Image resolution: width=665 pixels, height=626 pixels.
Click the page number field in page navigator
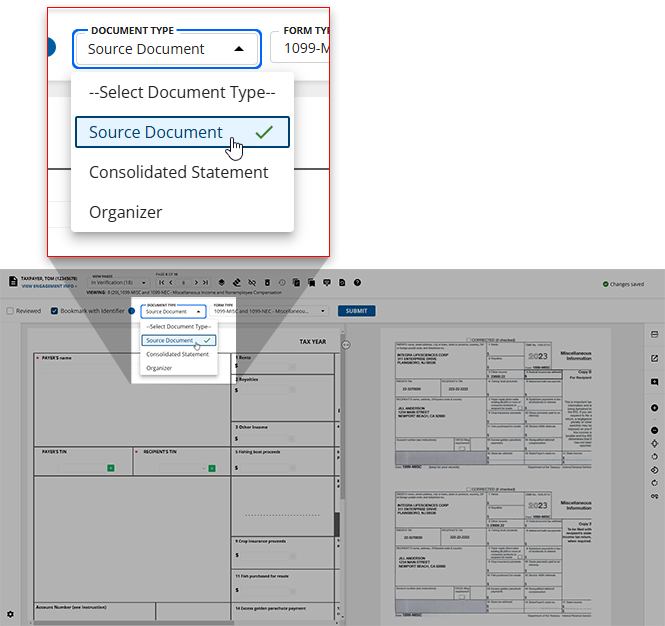(x=183, y=282)
